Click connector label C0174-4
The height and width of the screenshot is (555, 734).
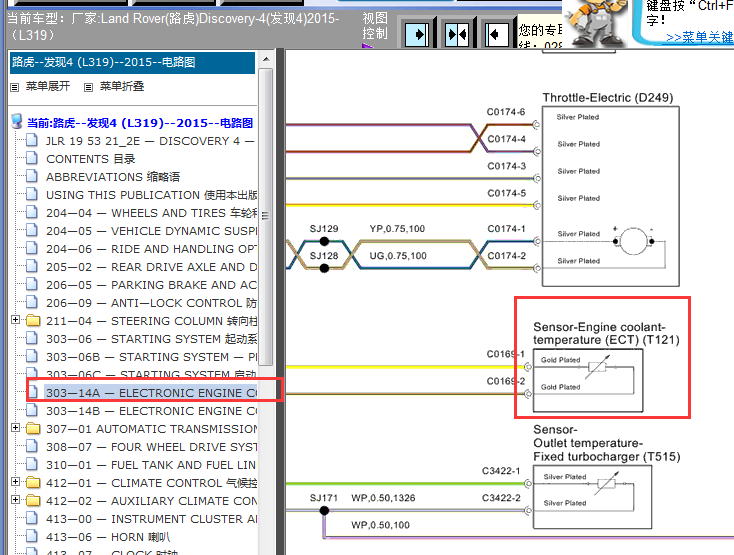pyautogui.click(x=506, y=139)
